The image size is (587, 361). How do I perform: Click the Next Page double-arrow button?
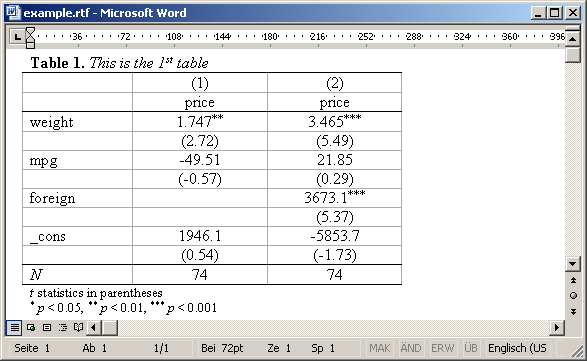click(x=573, y=312)
